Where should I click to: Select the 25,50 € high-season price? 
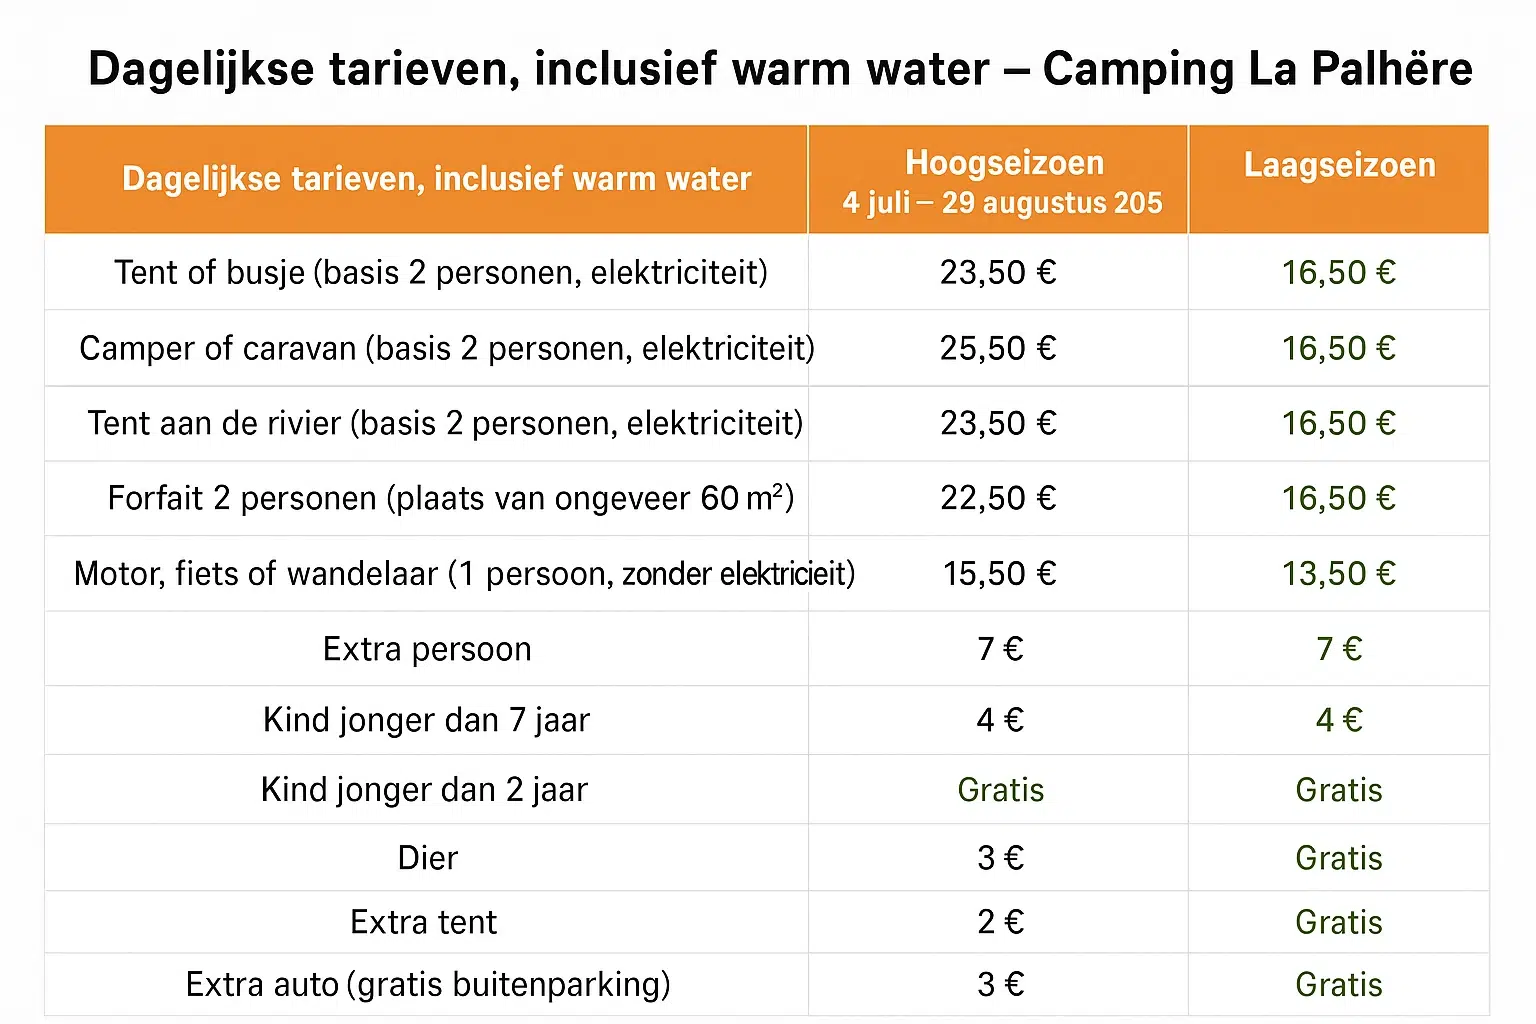tap(997, 348)
